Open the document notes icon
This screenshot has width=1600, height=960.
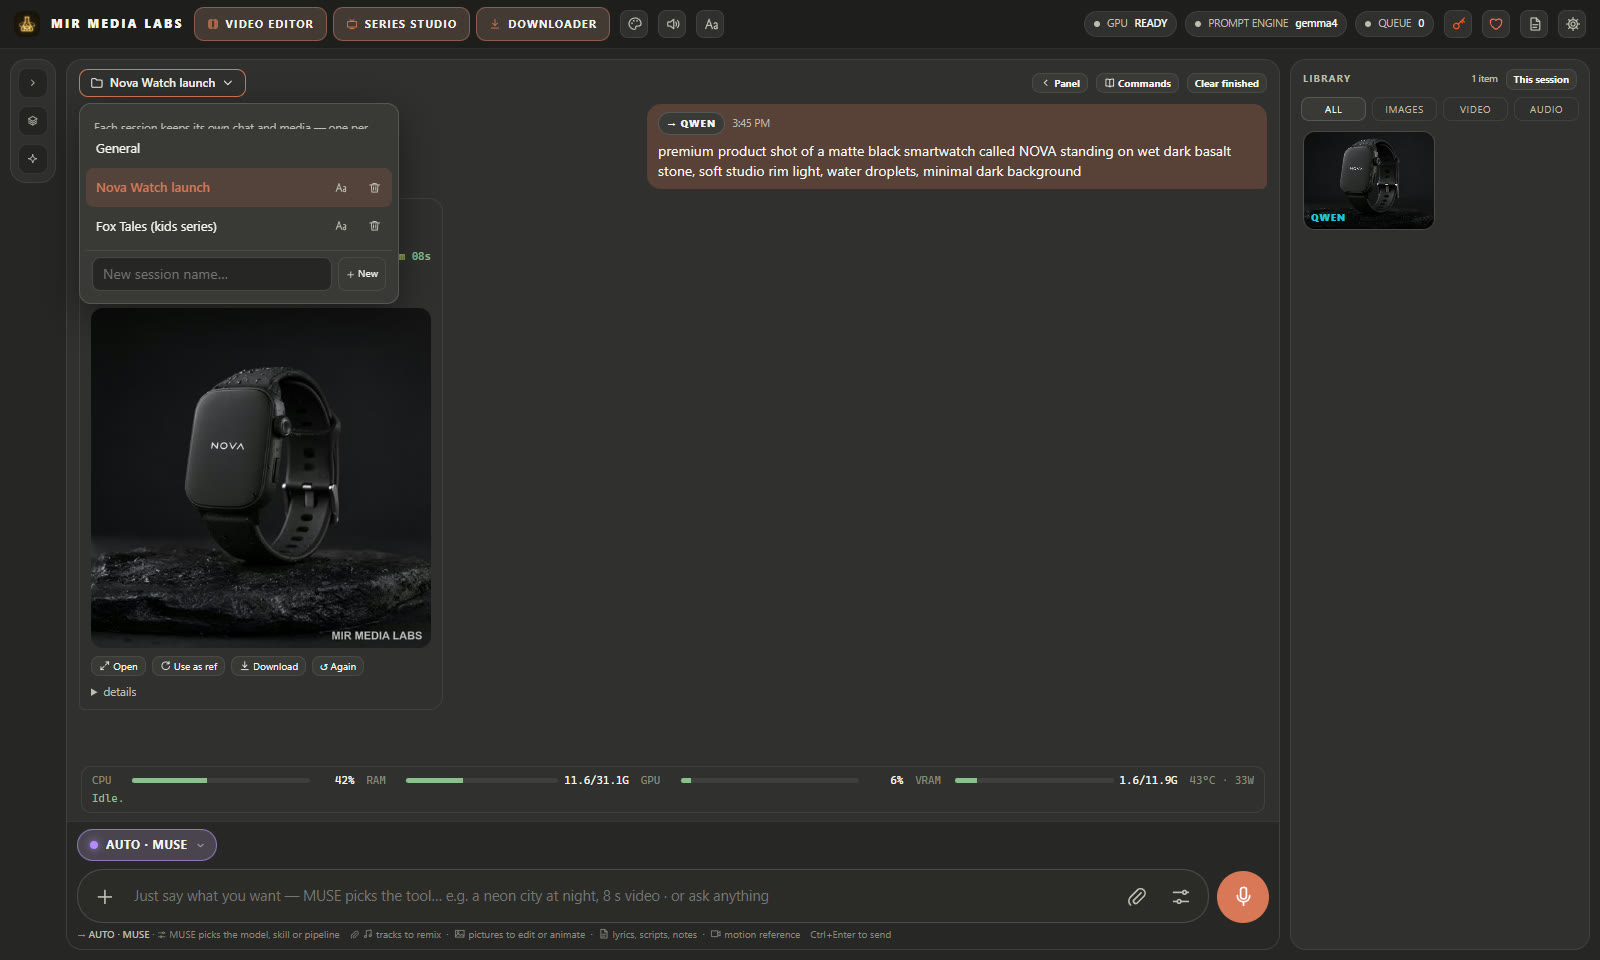tap(1535, 24)
